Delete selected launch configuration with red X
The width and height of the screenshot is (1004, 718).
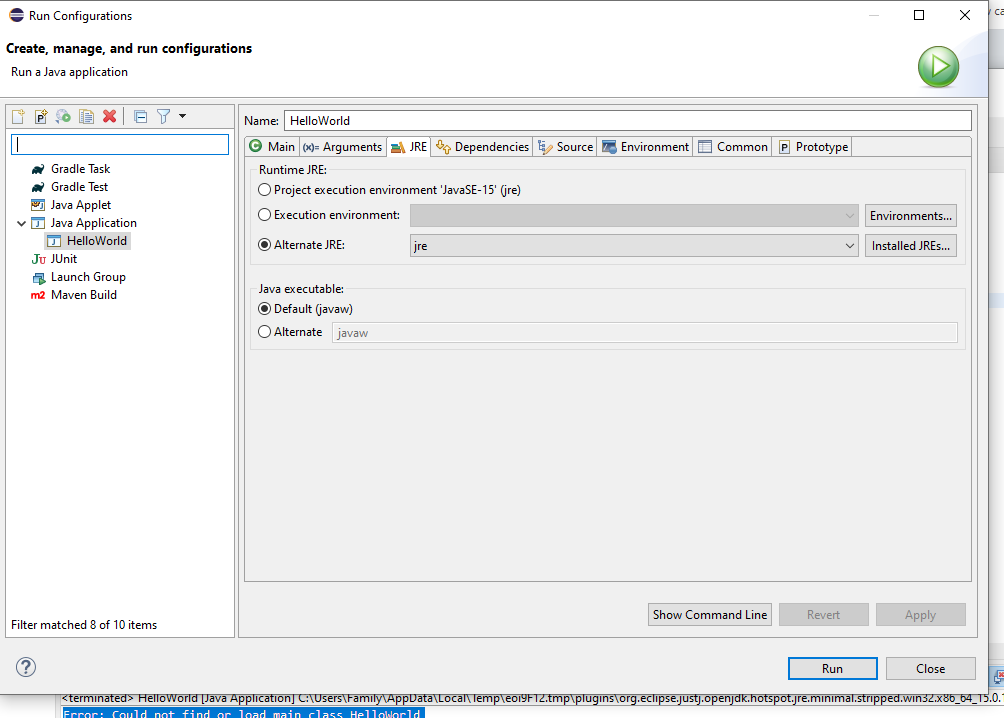coord(110,117)
